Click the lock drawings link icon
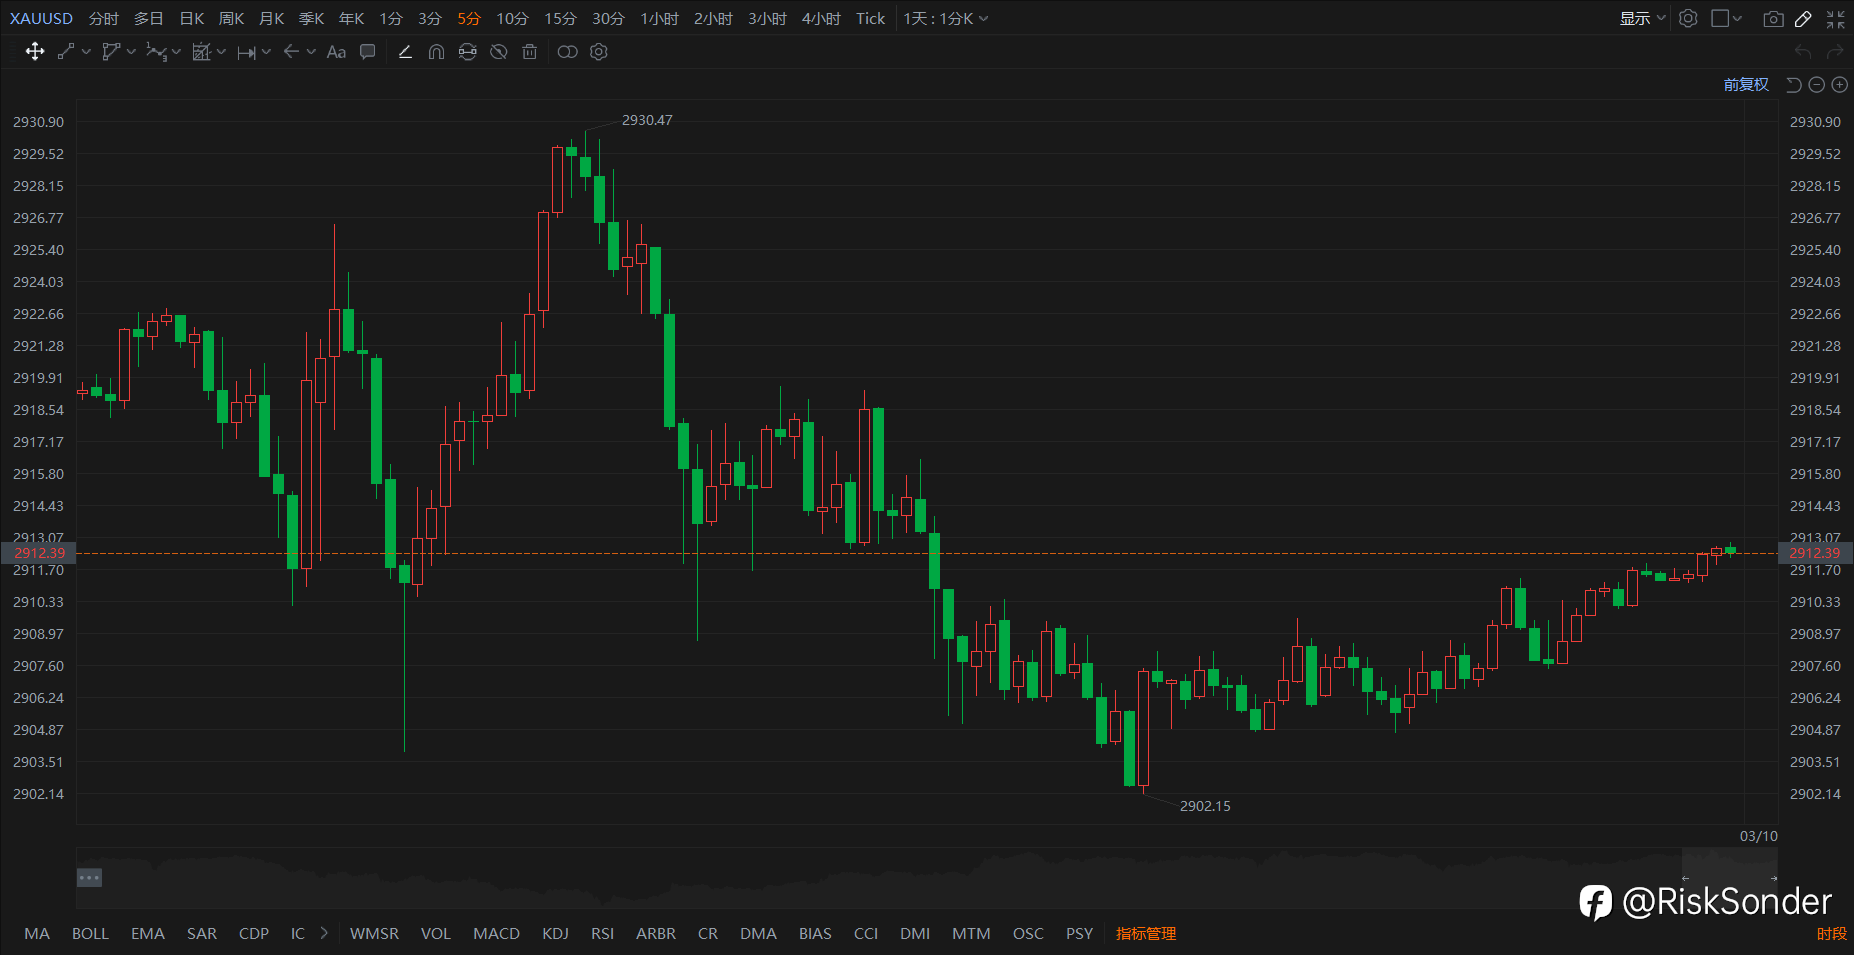Image resolution: width=1854 pixels, height=955 pixels. click(467, 52)
